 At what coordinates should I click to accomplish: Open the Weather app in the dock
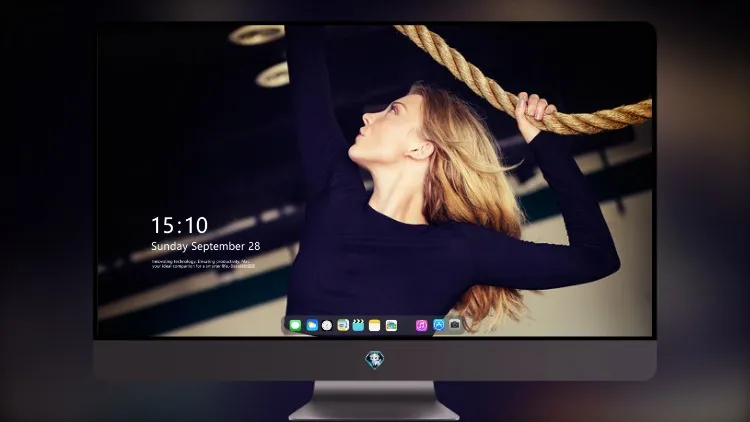312,325
